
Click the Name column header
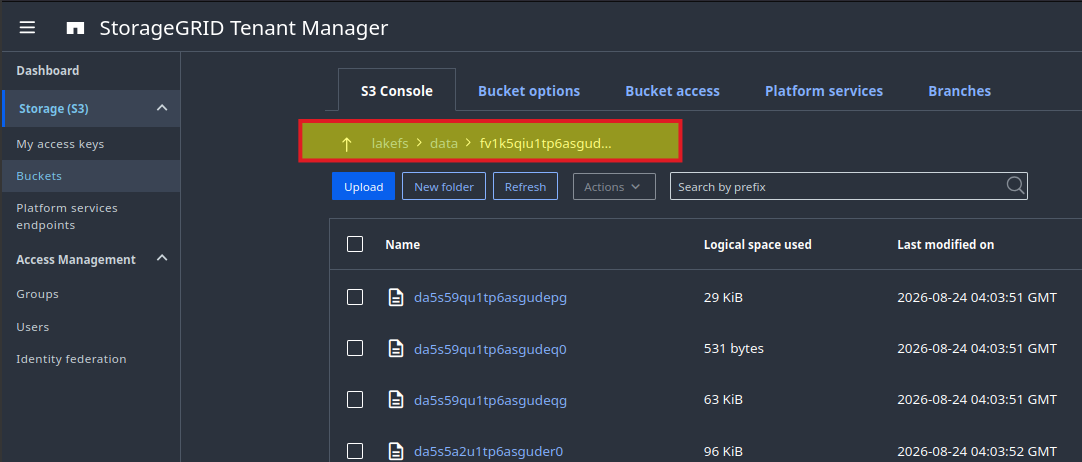[402, 244]
